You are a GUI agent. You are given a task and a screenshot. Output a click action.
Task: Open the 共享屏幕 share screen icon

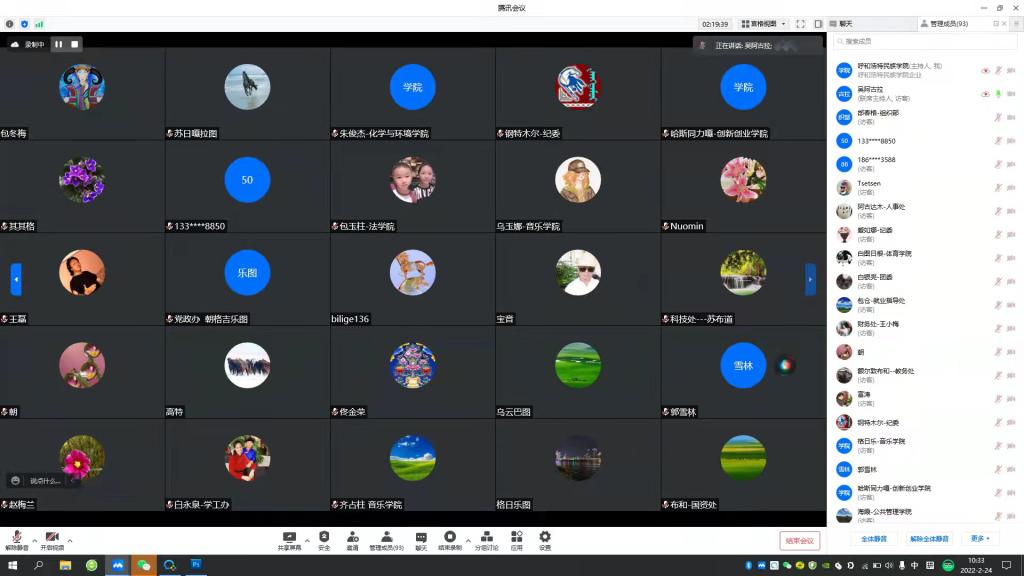click(289, 539)
